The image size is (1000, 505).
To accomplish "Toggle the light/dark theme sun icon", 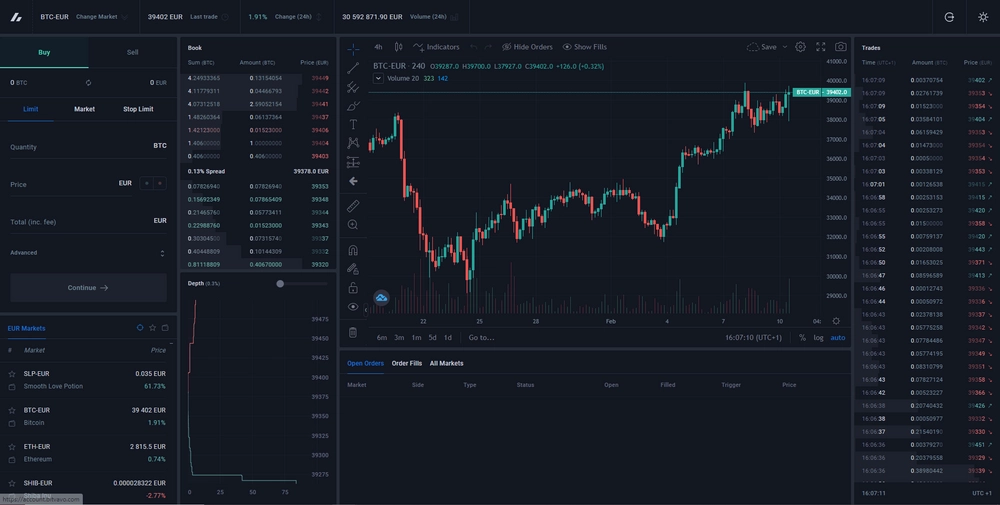I will coord(983,17).
